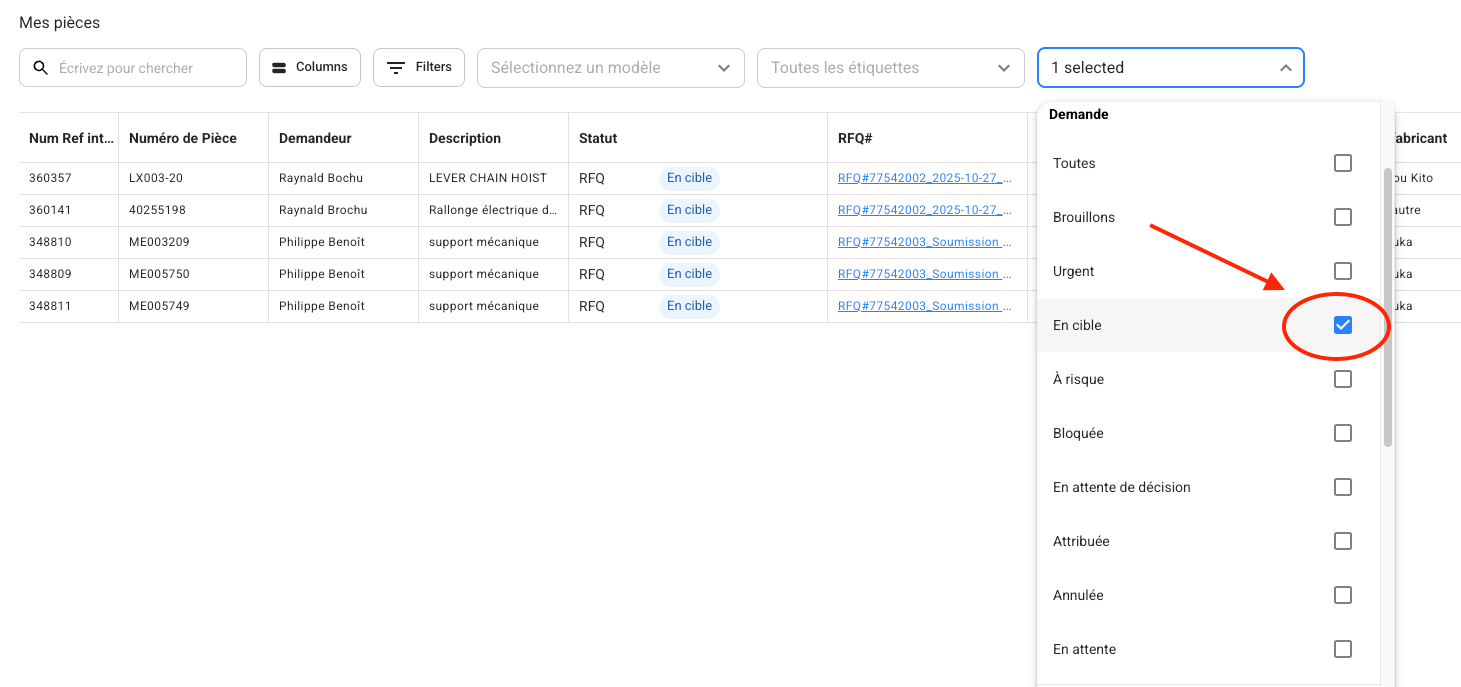The height and width of the screenshot is (687, 1461).
Task: Open the Sélectionnez un modèle dropdown
Action: pos(610,68)
